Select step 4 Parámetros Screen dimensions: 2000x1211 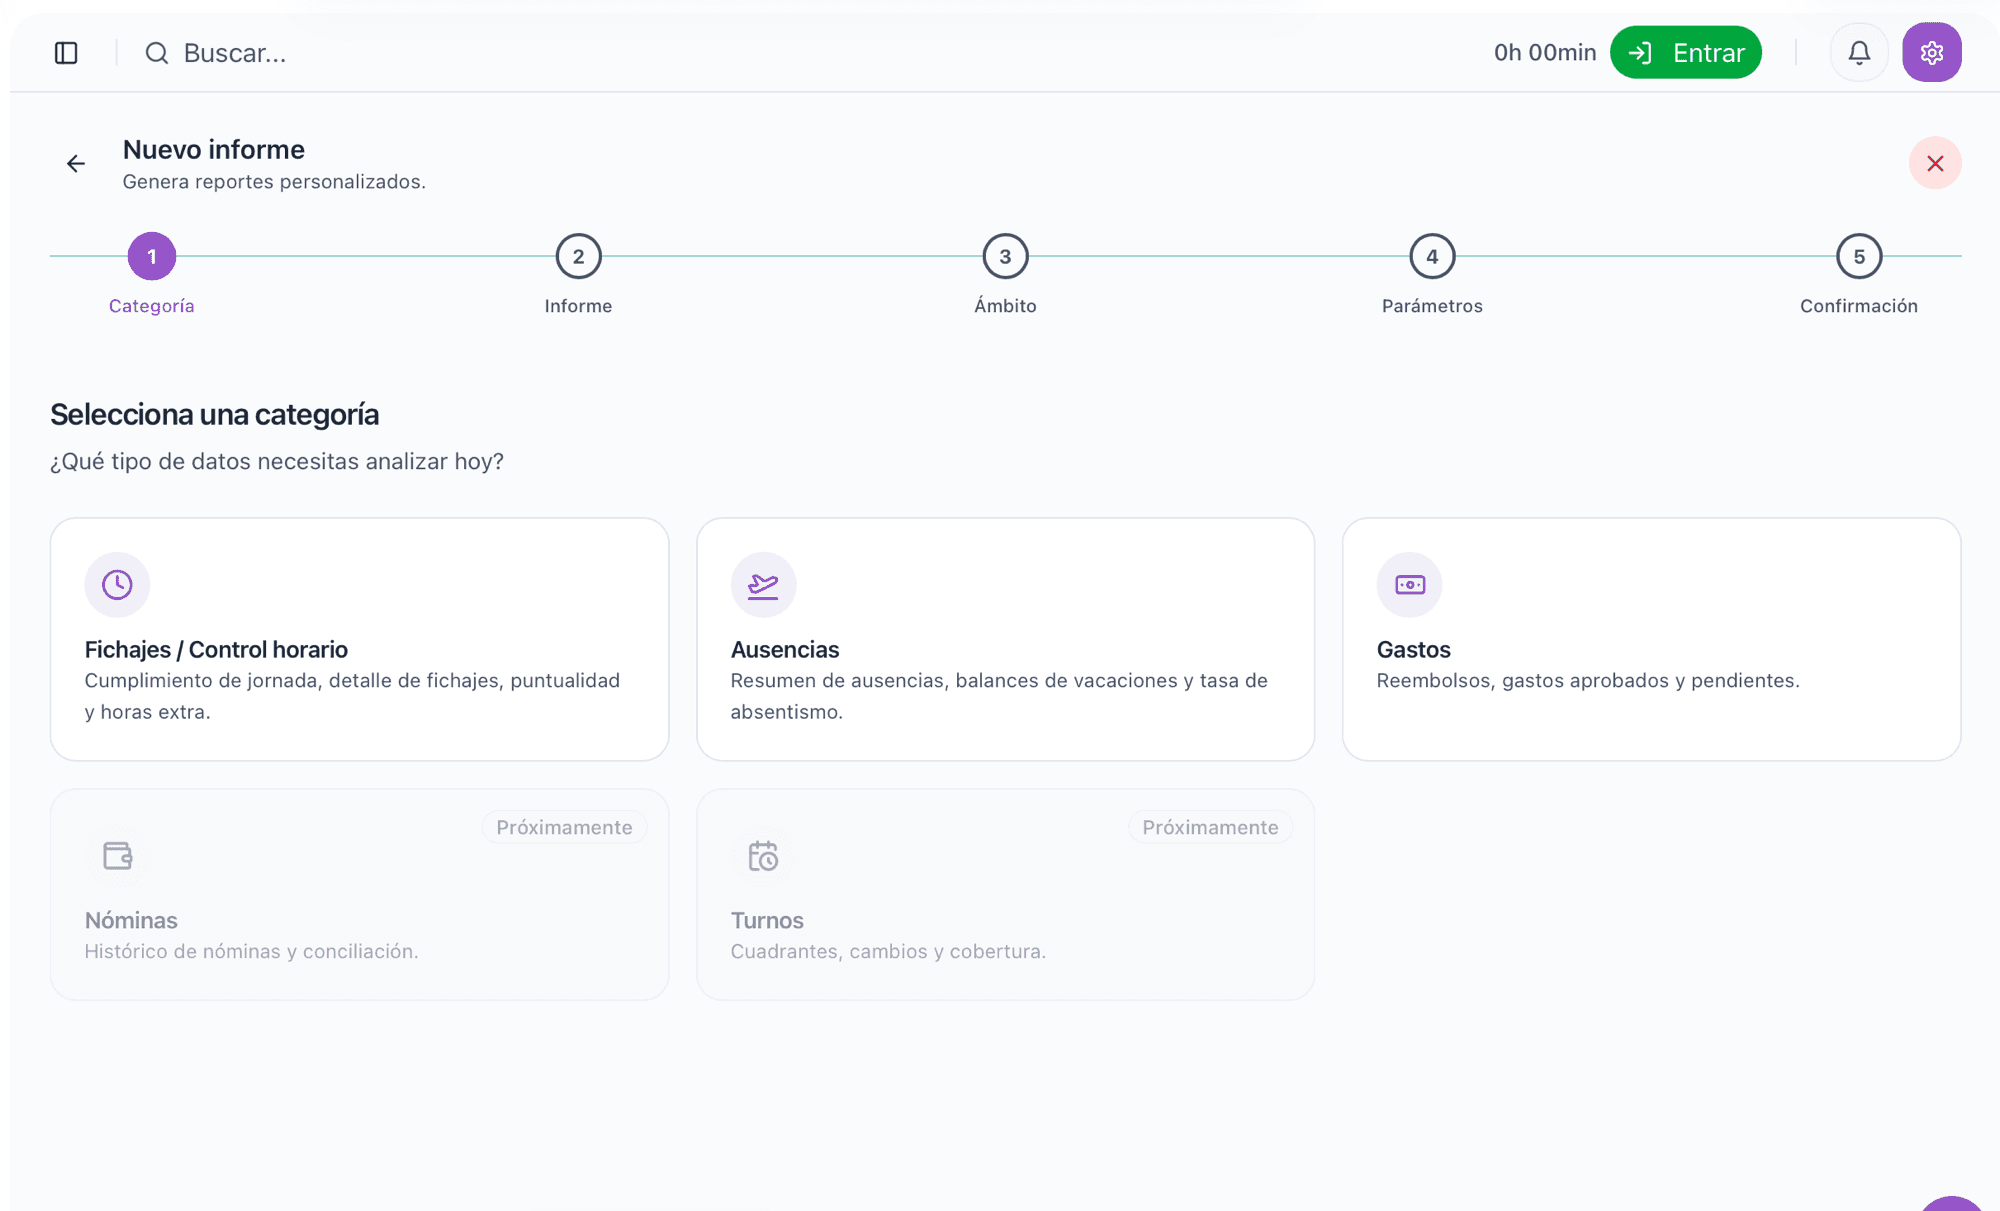pos(1432,257)
